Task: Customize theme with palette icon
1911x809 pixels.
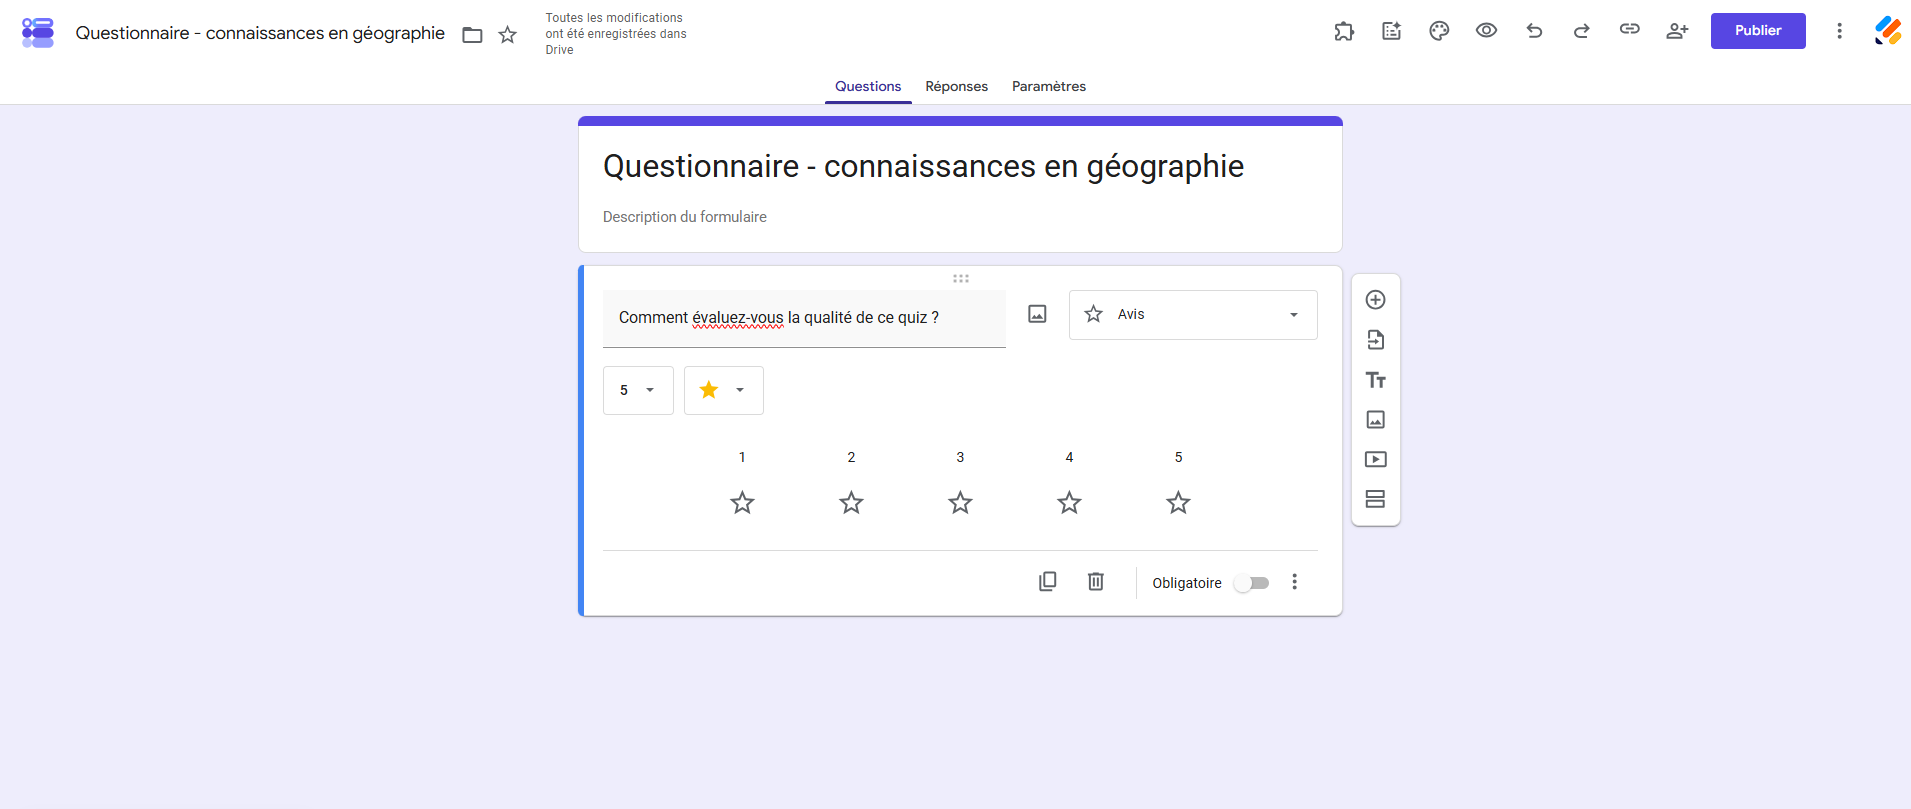Action: (1439, 31)
